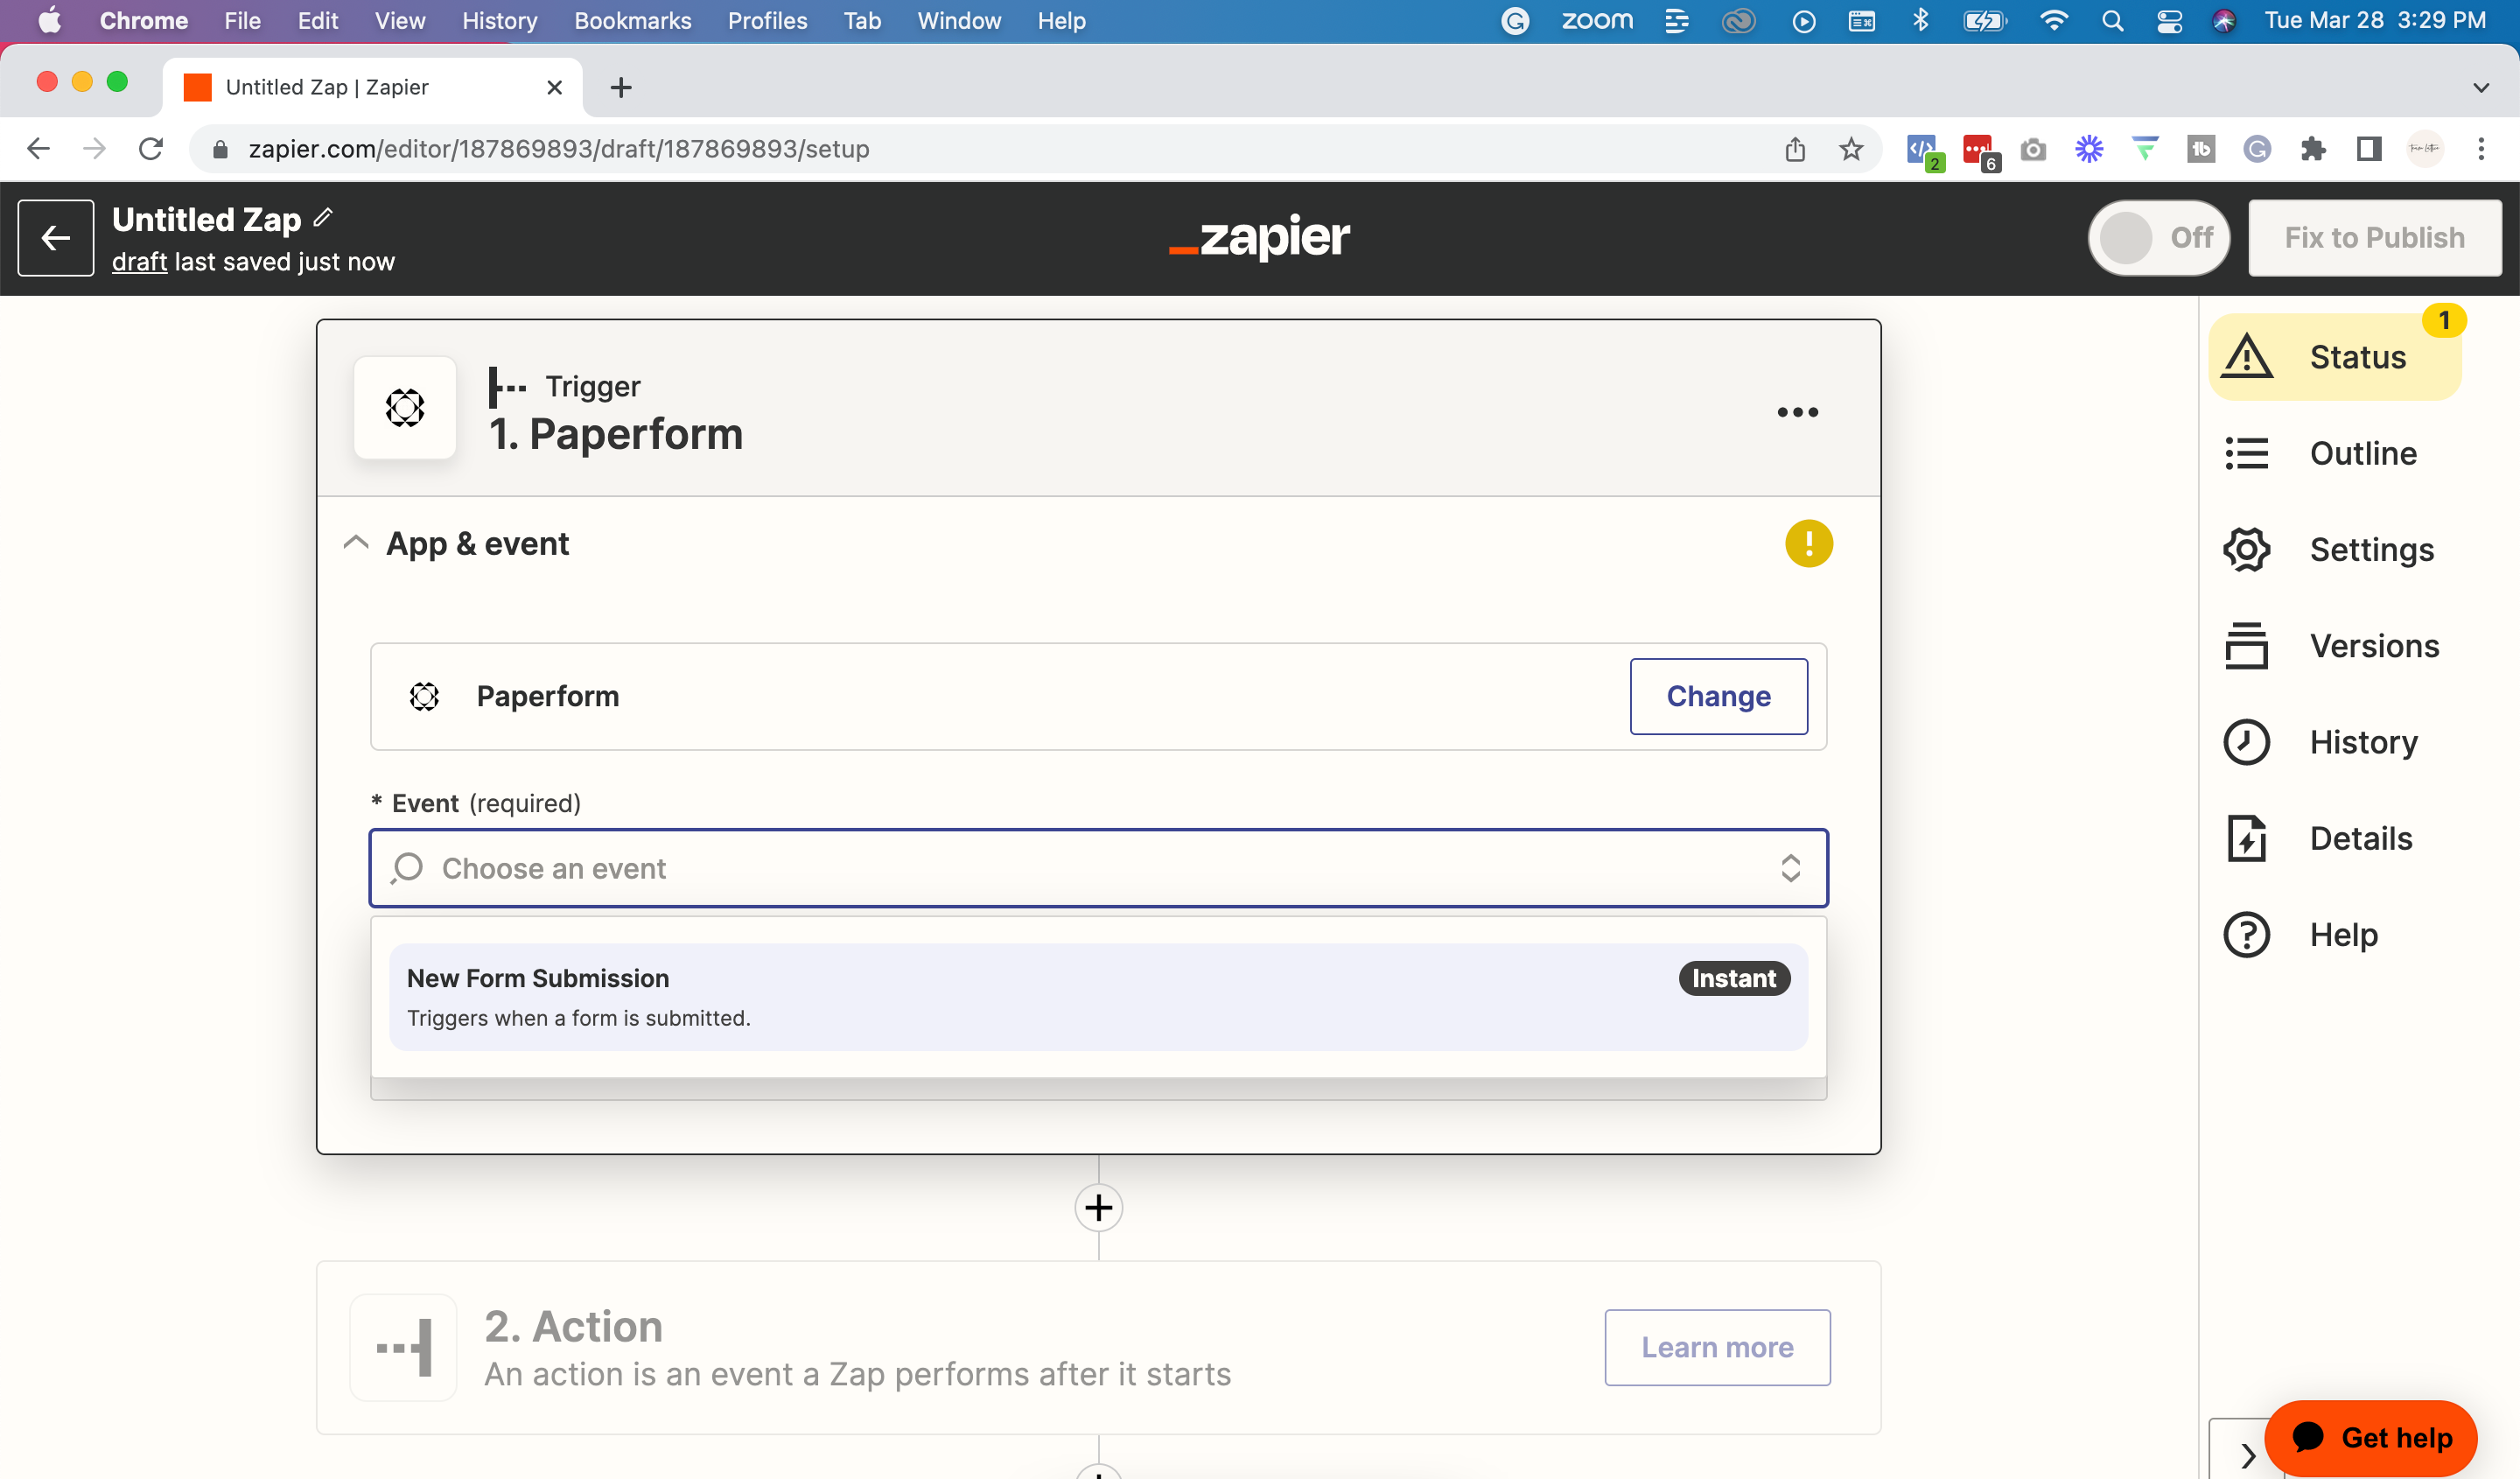Open the Wi-Fi menu bar icon
The image size is (2520, 1479).
[2053, 21]
